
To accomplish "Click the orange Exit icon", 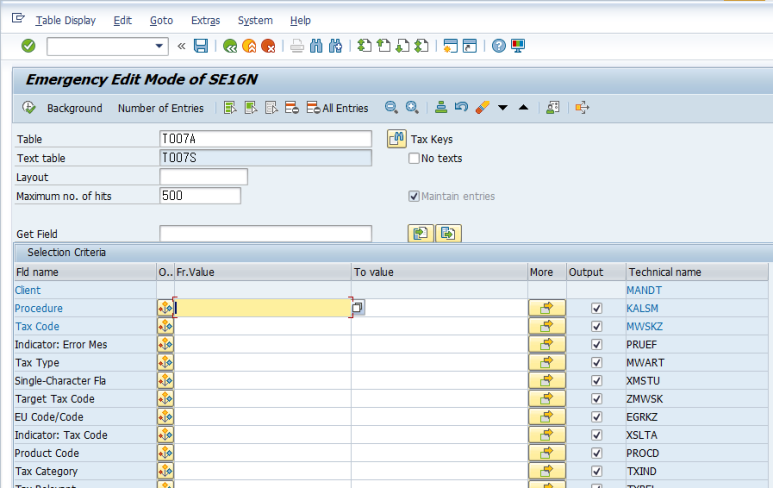I will (x=249, y=46).
